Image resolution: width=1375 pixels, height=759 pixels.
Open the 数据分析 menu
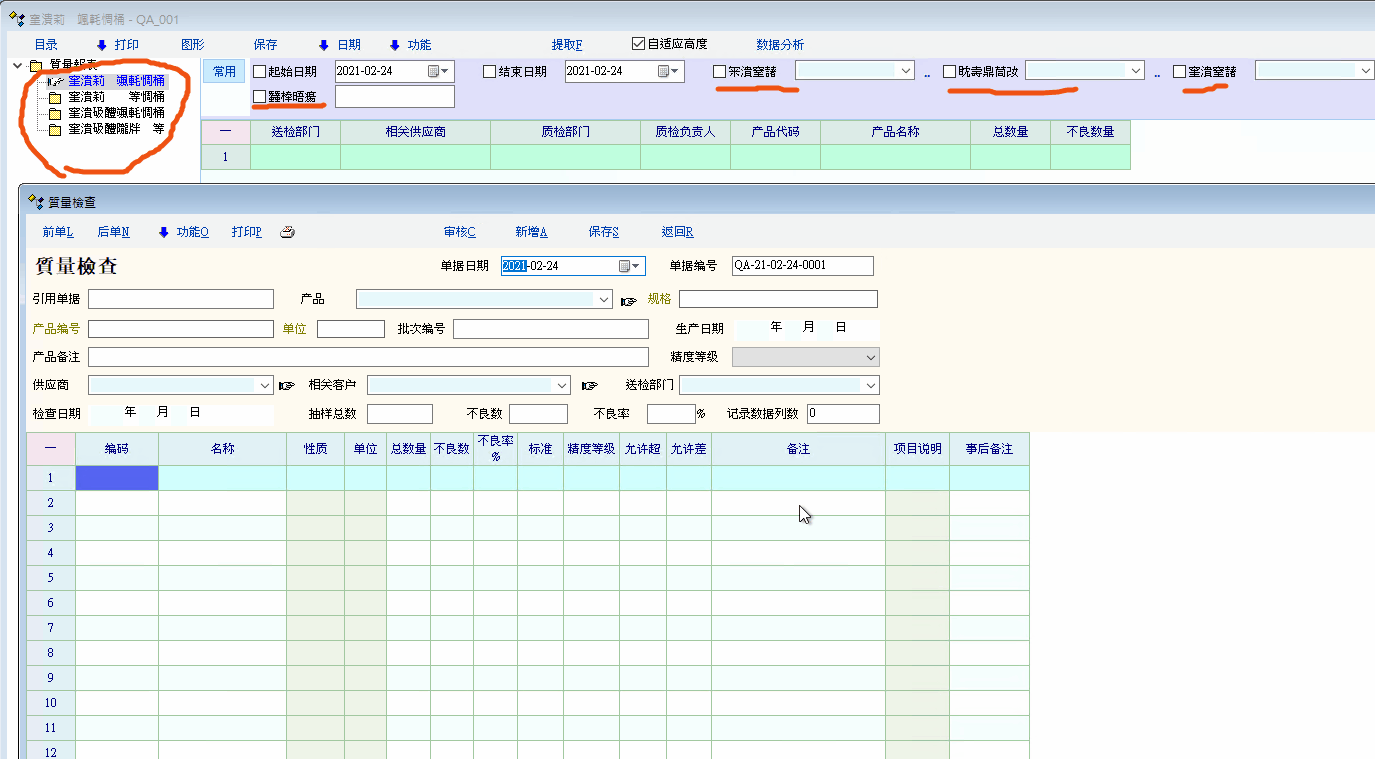pyautogui.click(x=780, y=45)
